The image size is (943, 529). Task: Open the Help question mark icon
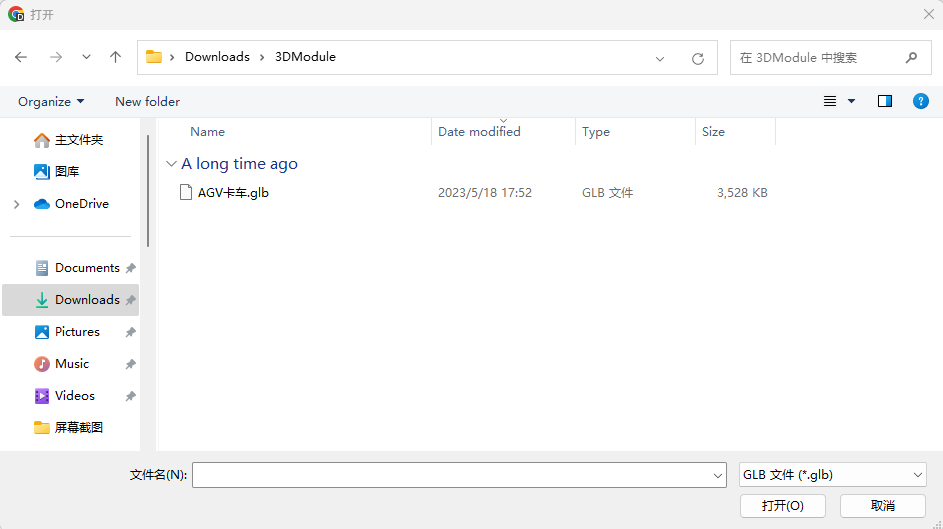tap(921, 101)
